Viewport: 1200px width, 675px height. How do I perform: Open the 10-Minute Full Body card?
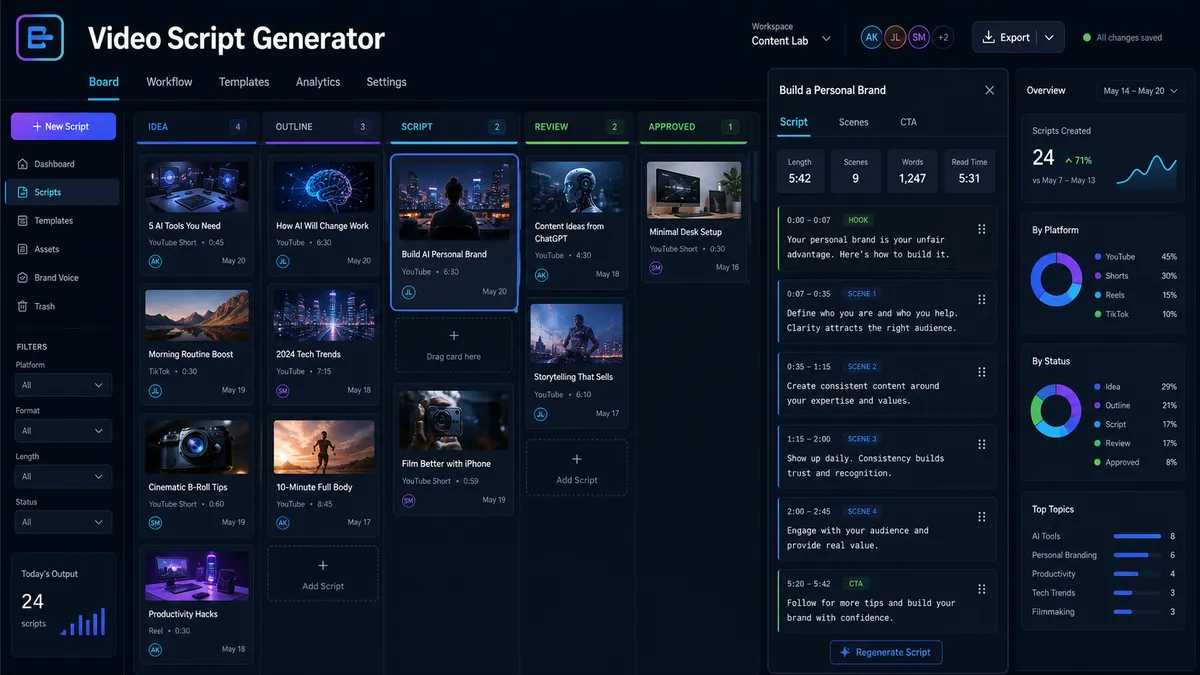[323, 474]
